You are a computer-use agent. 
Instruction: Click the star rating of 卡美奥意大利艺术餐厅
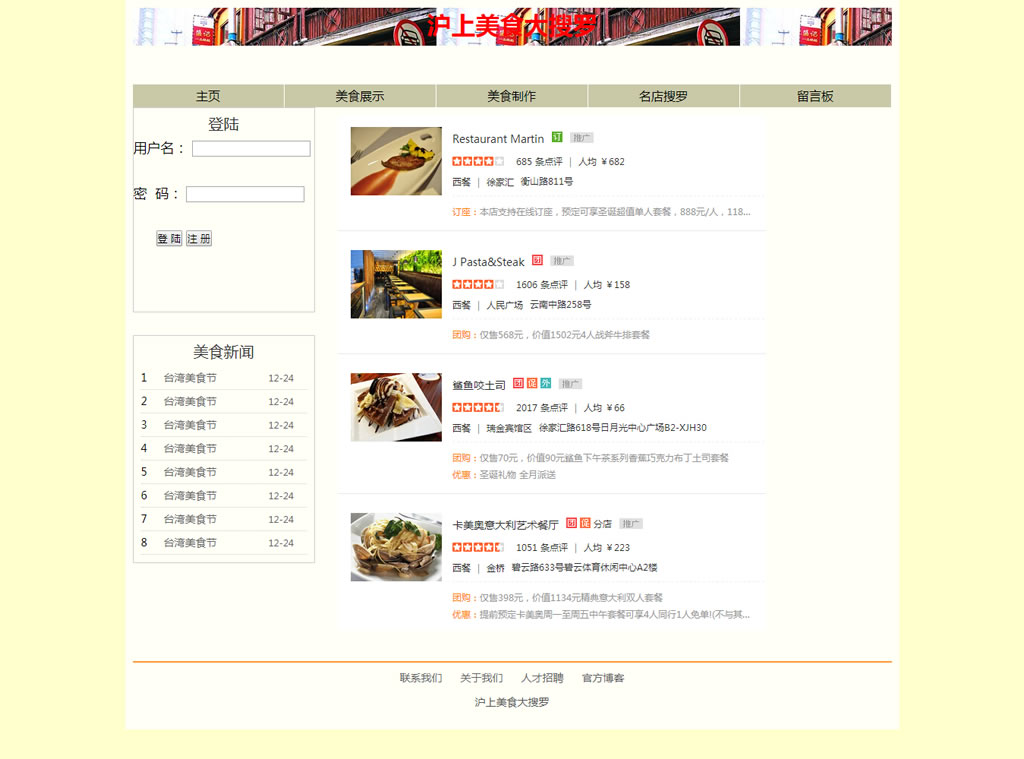point(478,547)
